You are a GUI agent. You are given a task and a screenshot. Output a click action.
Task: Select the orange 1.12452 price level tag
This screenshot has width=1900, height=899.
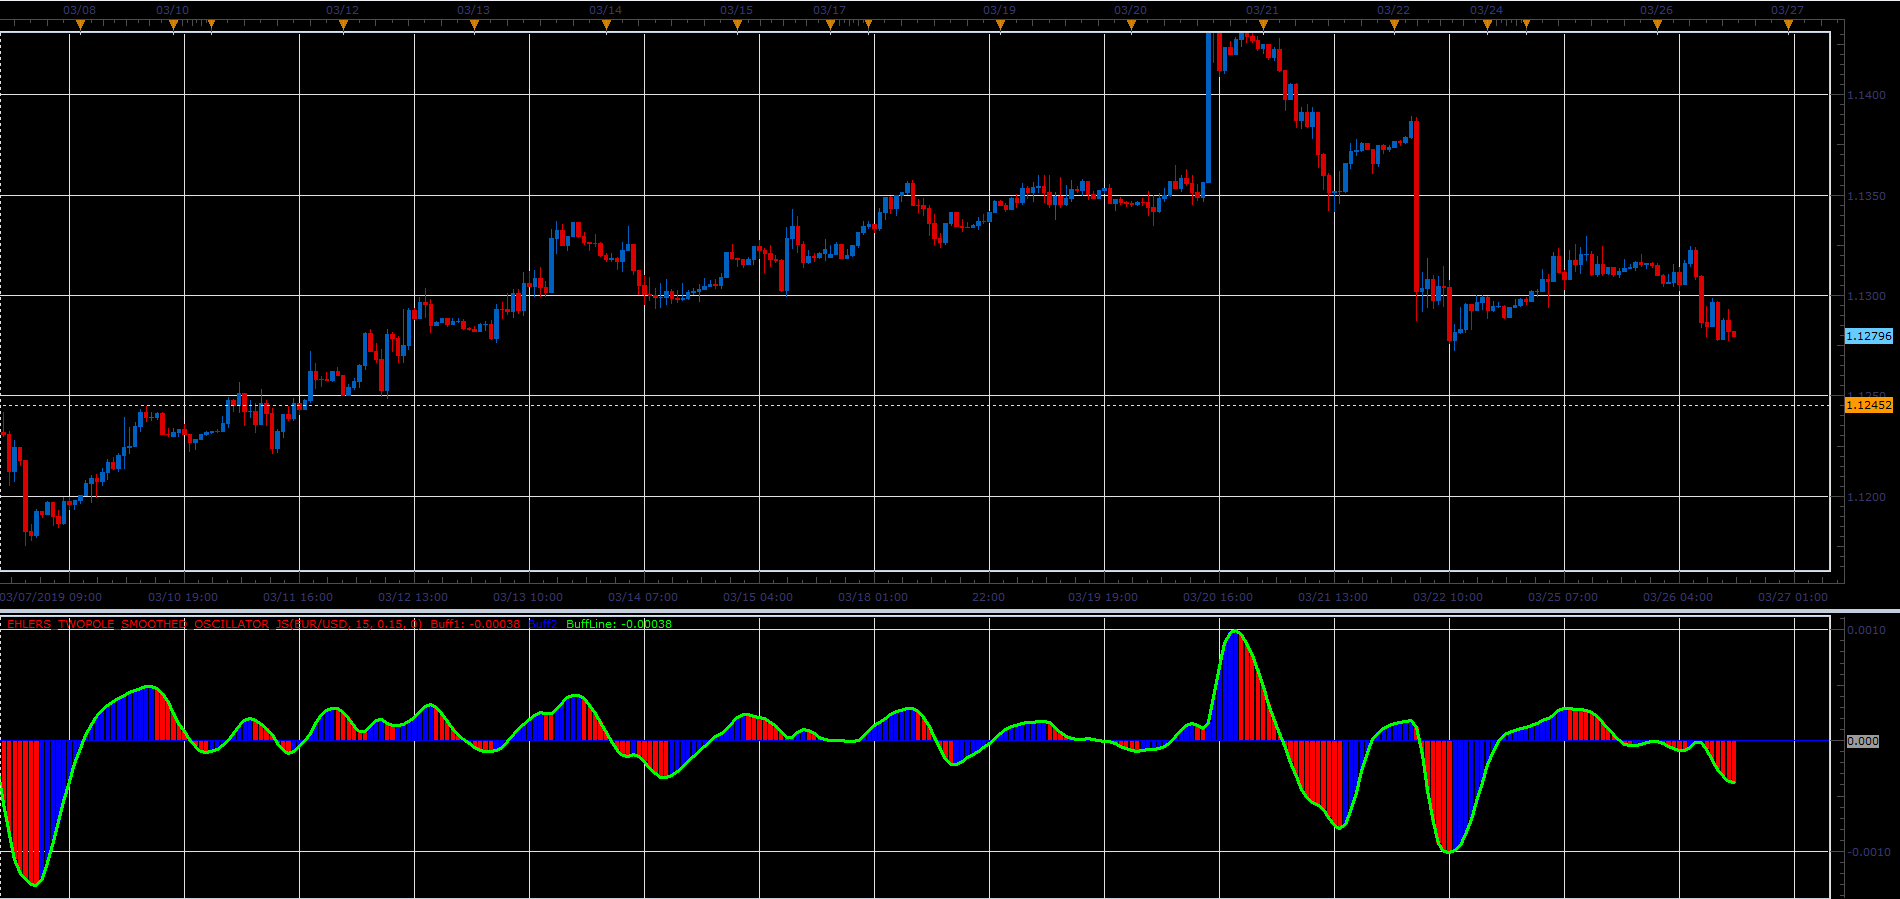pos(1868,405)
